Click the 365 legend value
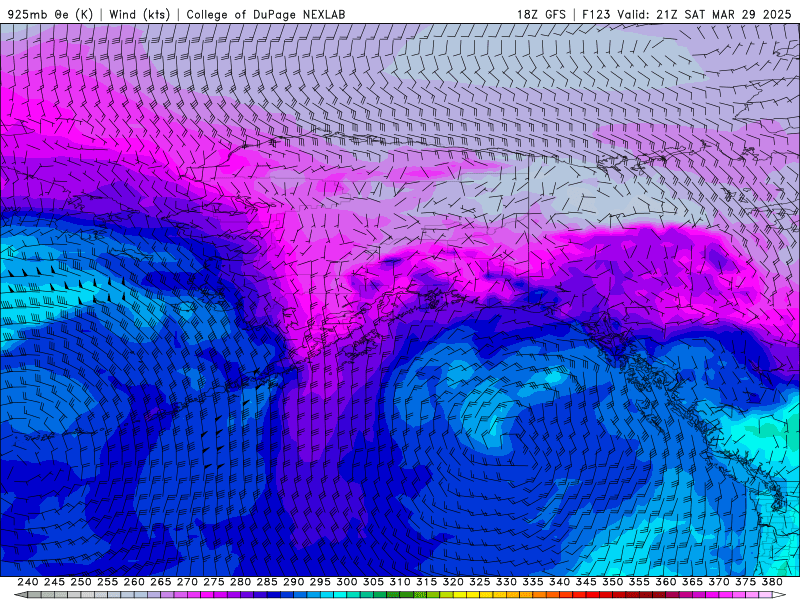The height and width of the screenshot is (600, 800). pyautogui.click(x=692, y=582)
